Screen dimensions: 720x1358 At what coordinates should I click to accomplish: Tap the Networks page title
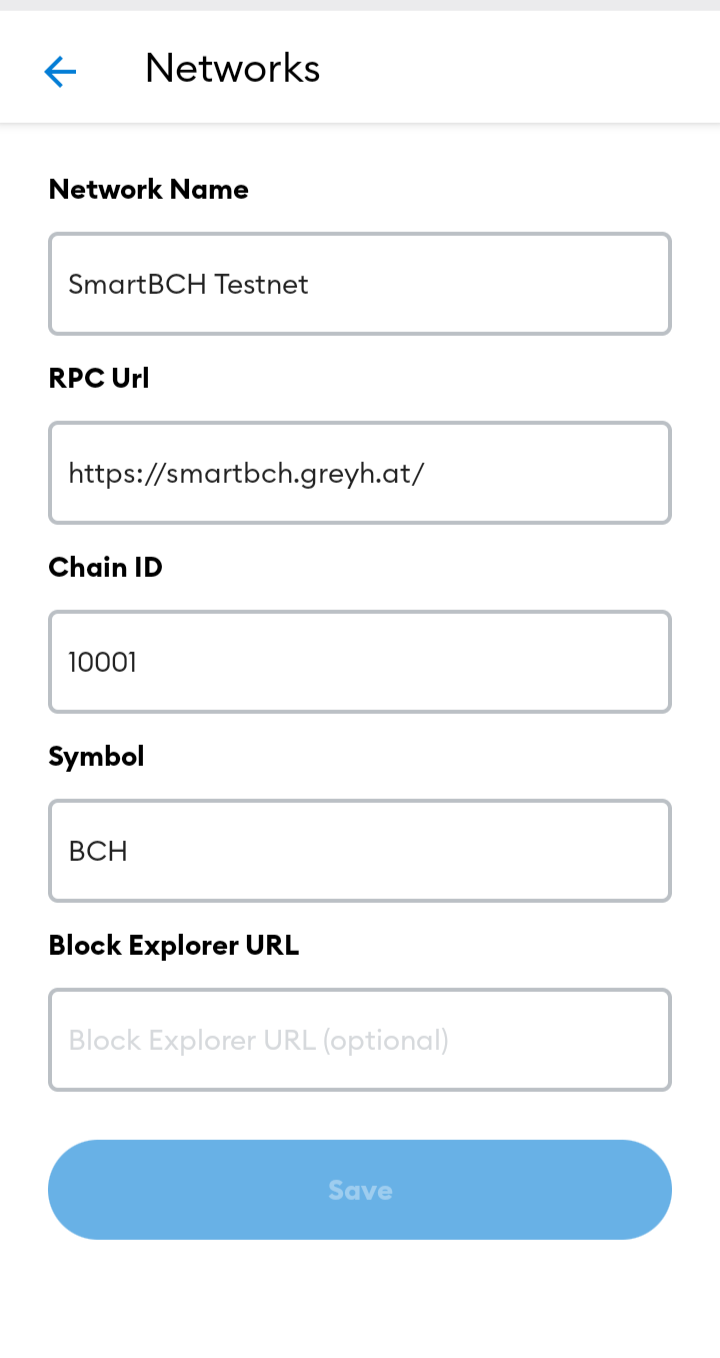point(232,68)
